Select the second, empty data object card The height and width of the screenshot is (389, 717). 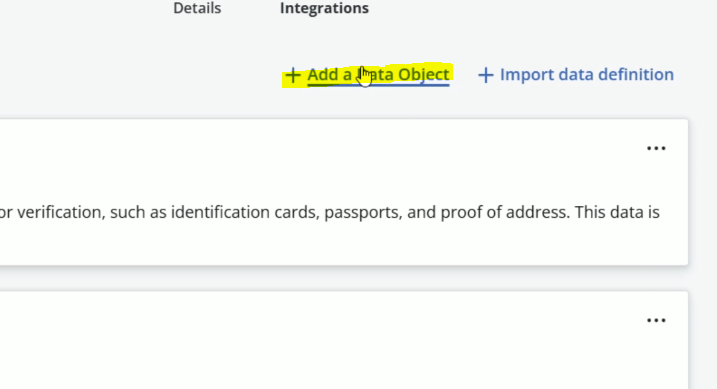[x=344, y=340]
